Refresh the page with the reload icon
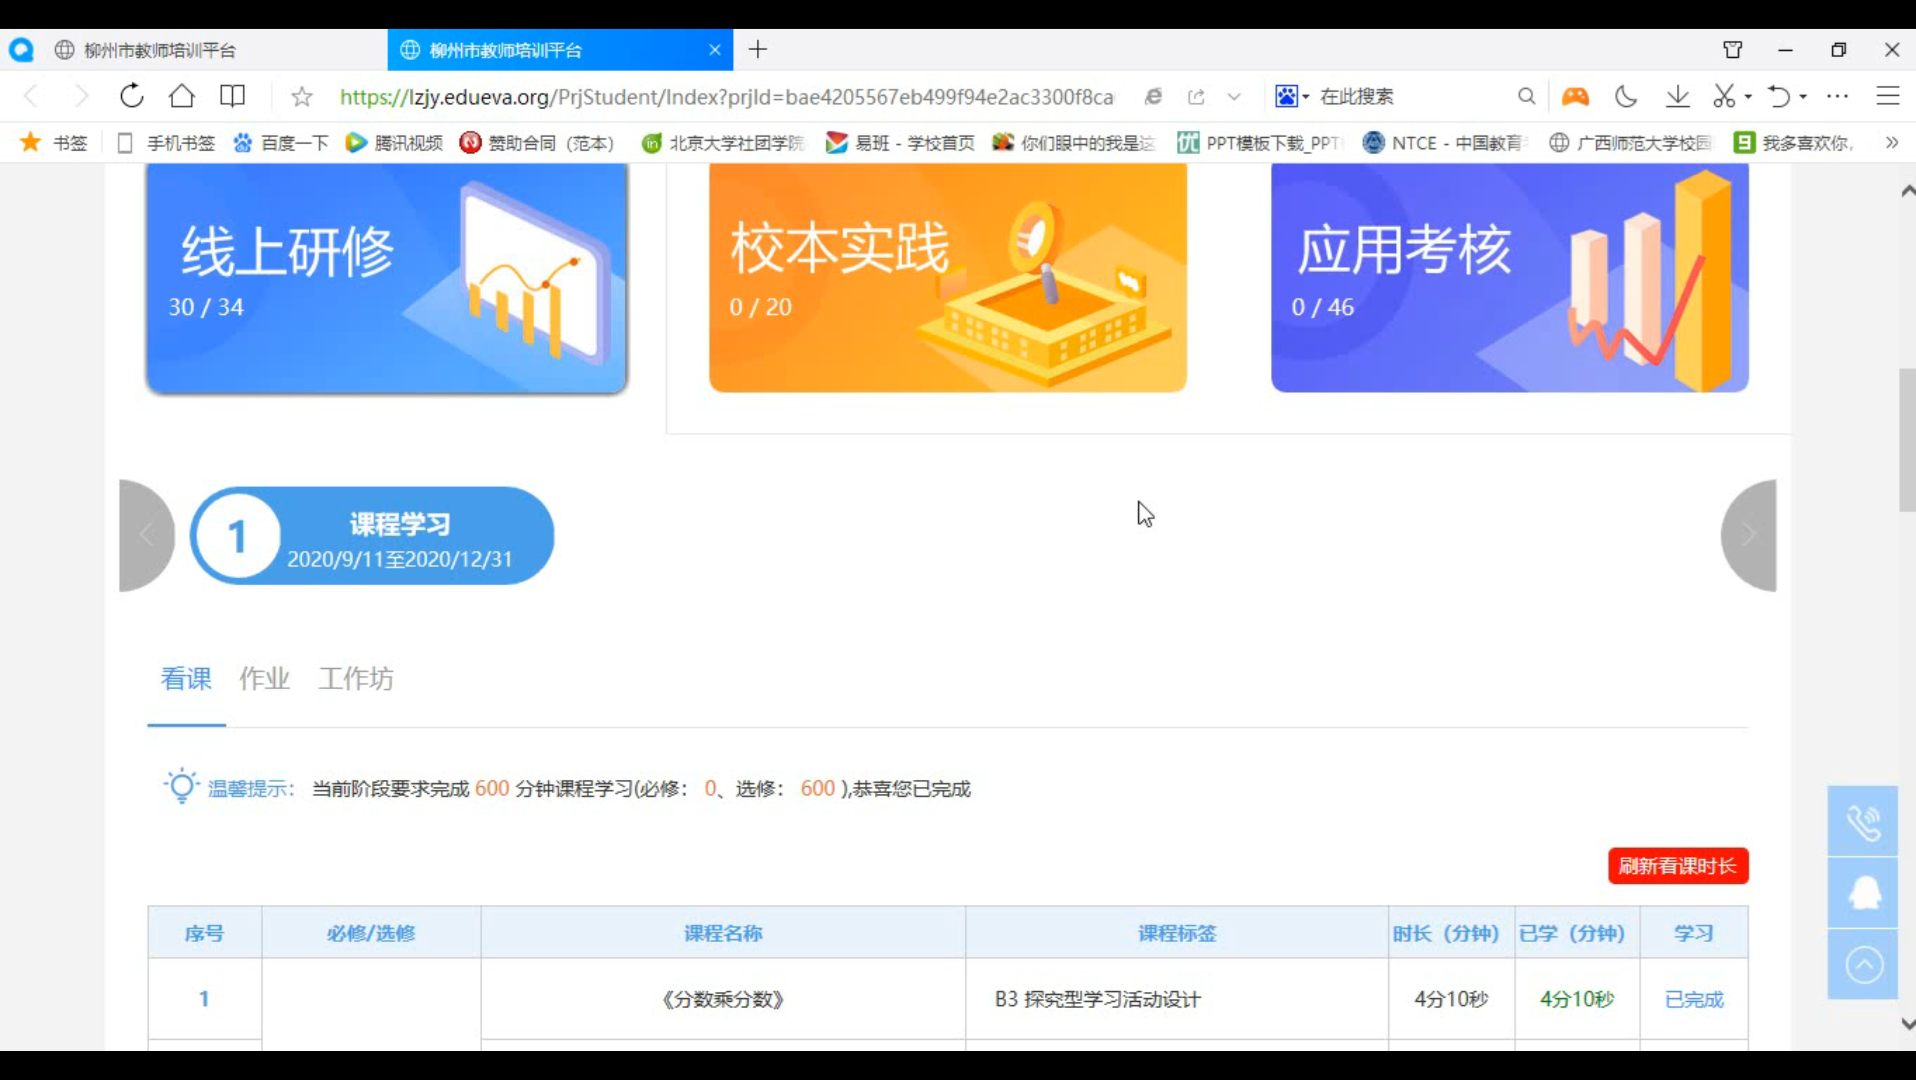 coord(131,96)
